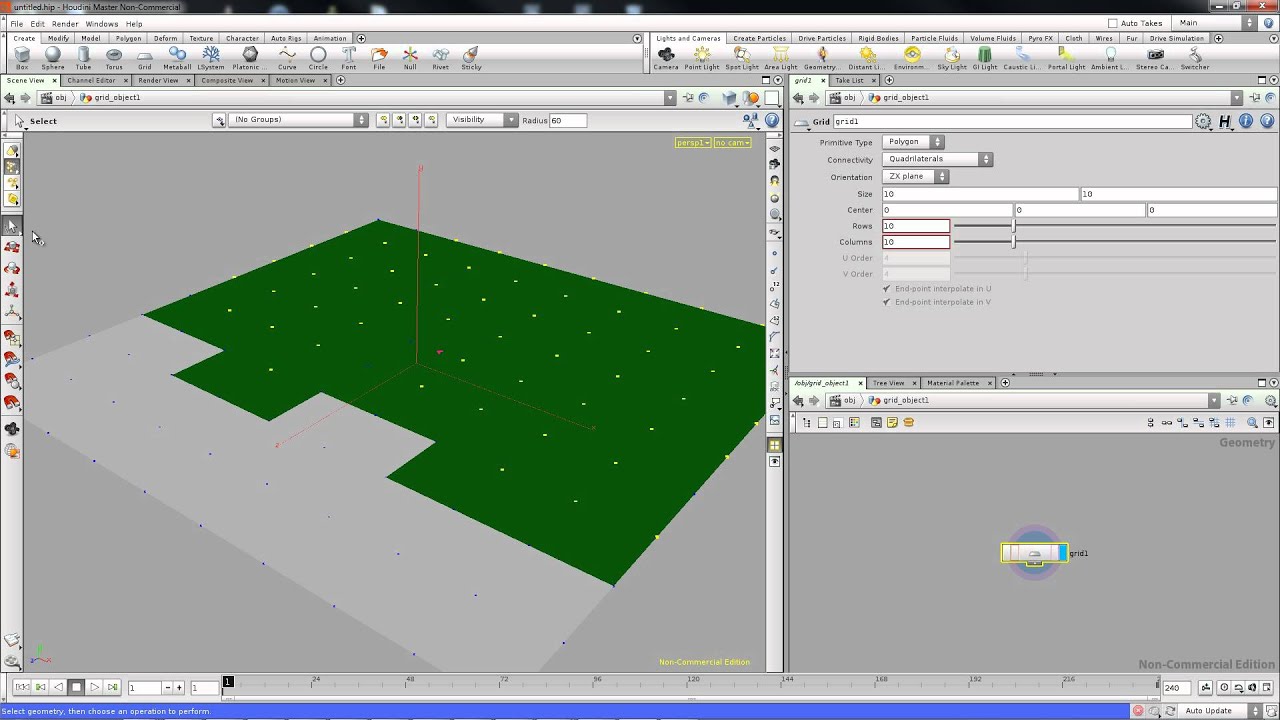
Task: Toggle End-point interpolate in U checkbox
Action: coord(886,288)
